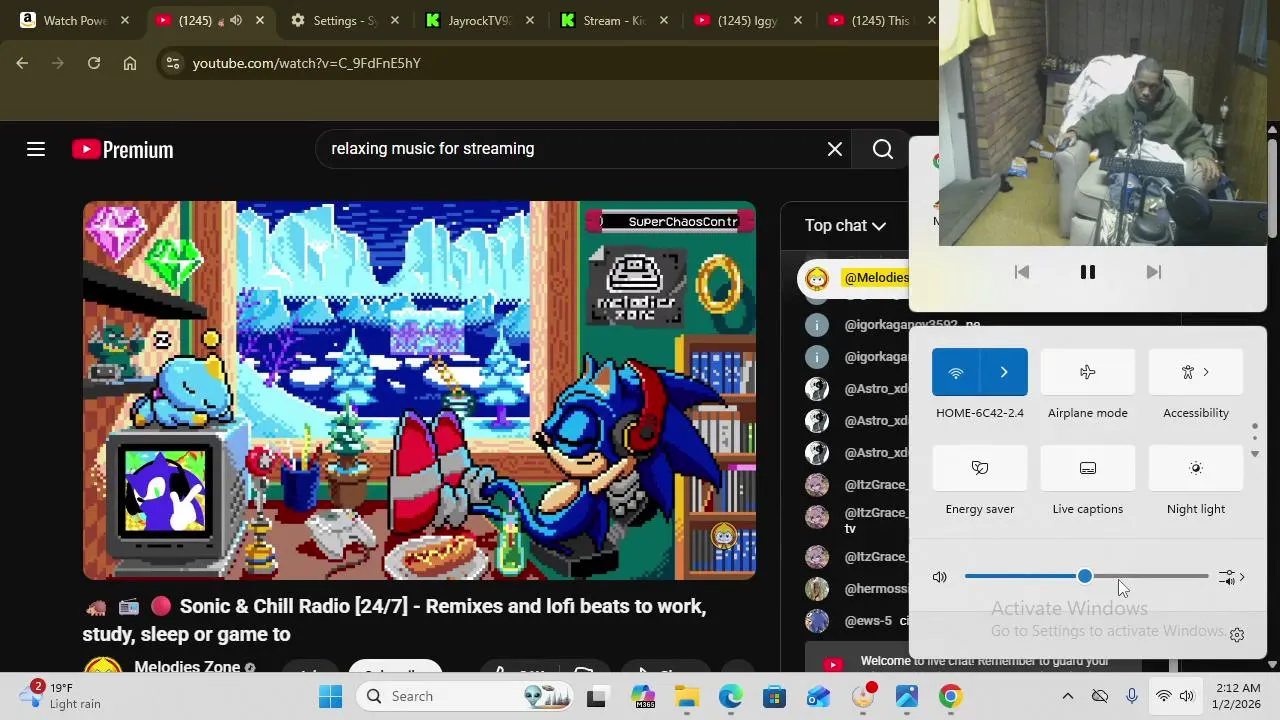Open the YouTube guide hamburger menu
The height and width of the screenshot is (720, 1280).
click(x=36, y=149)
